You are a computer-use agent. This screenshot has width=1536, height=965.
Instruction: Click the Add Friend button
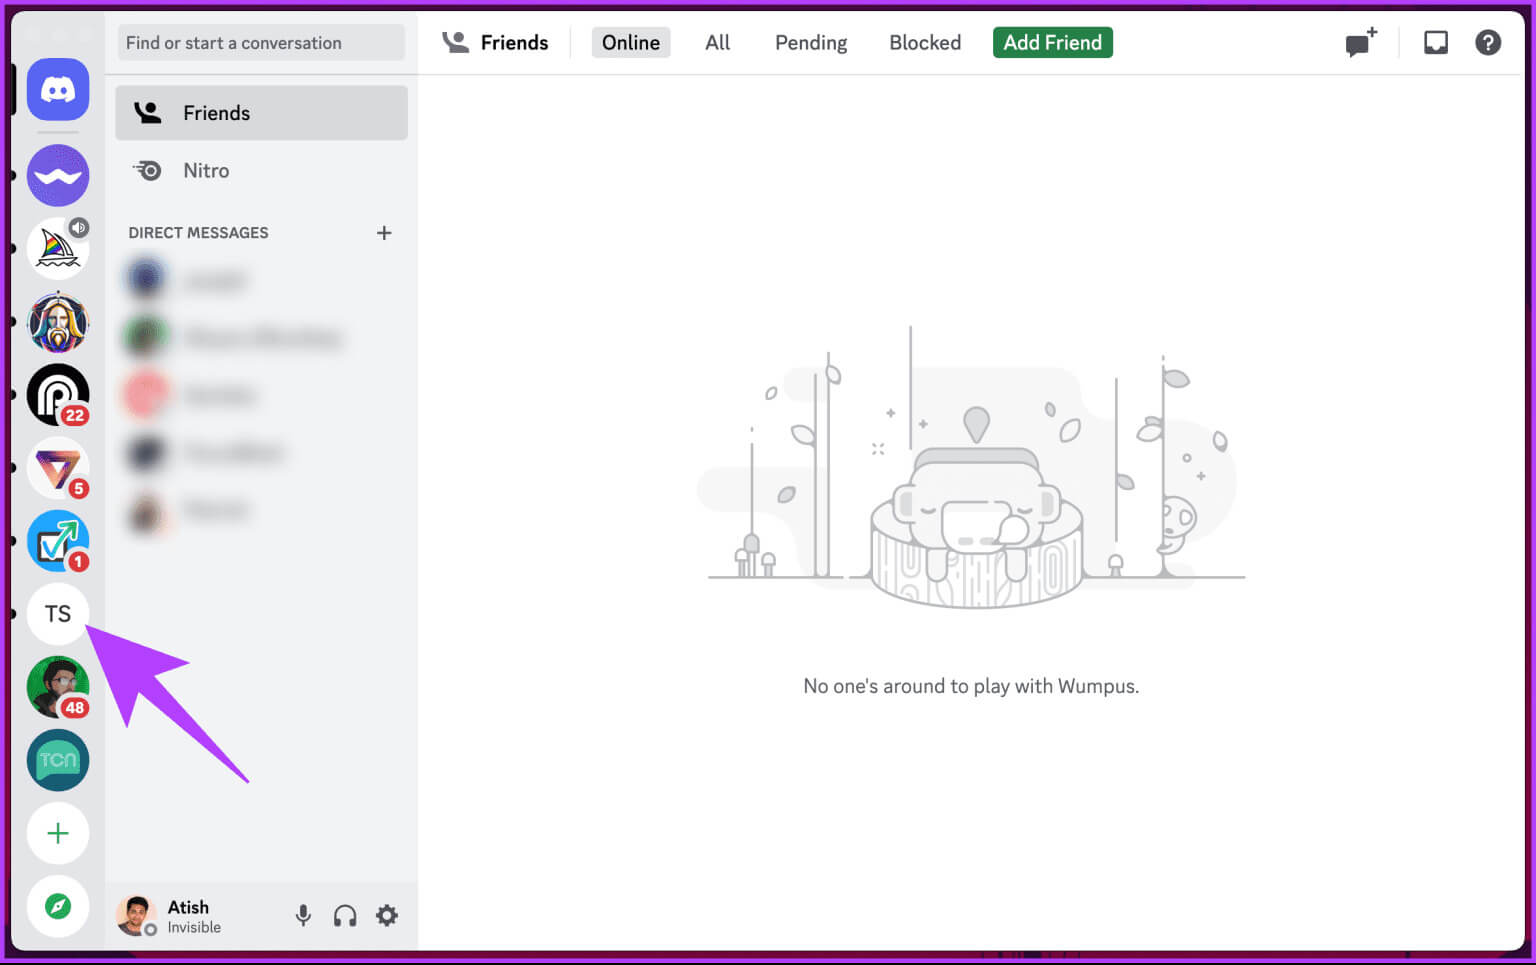(1053, 43)
